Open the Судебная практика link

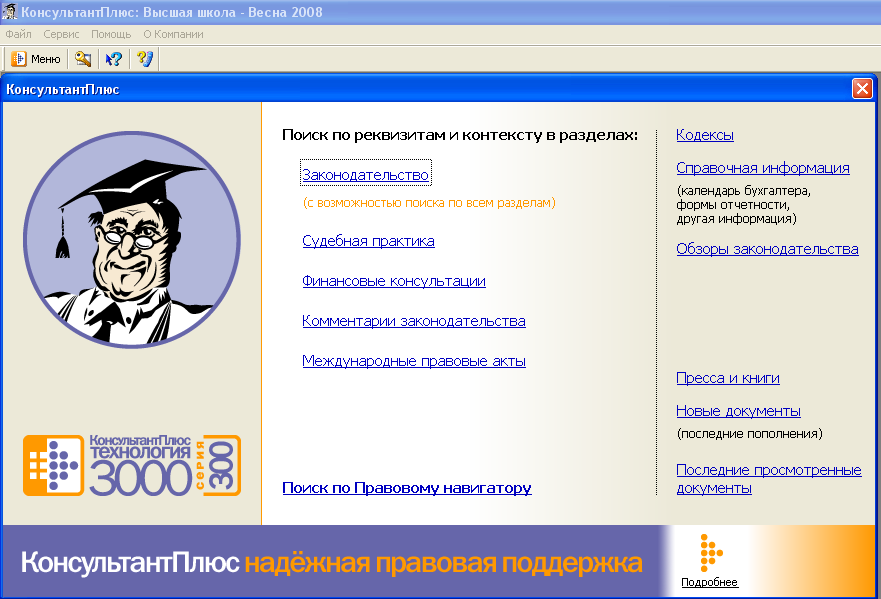click(x=369, y=241)
